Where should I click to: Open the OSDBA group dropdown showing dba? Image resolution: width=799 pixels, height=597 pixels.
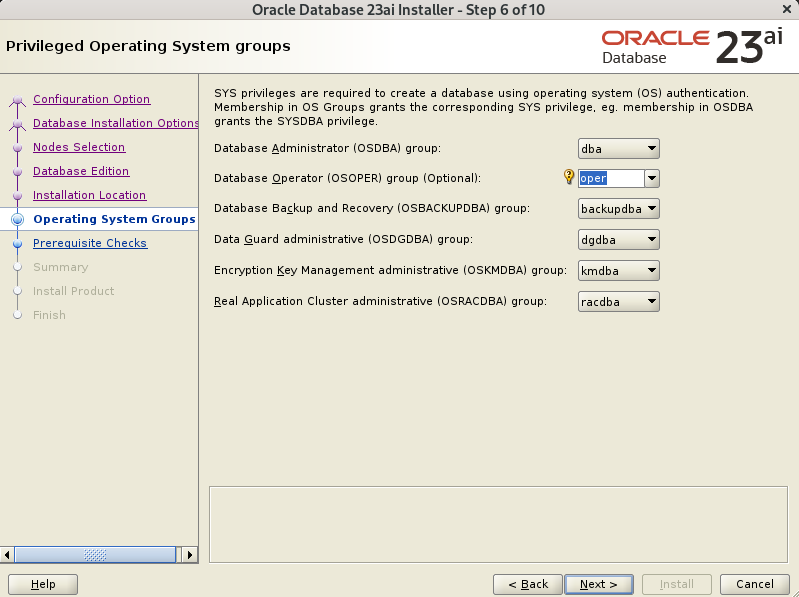pos(619,149)
